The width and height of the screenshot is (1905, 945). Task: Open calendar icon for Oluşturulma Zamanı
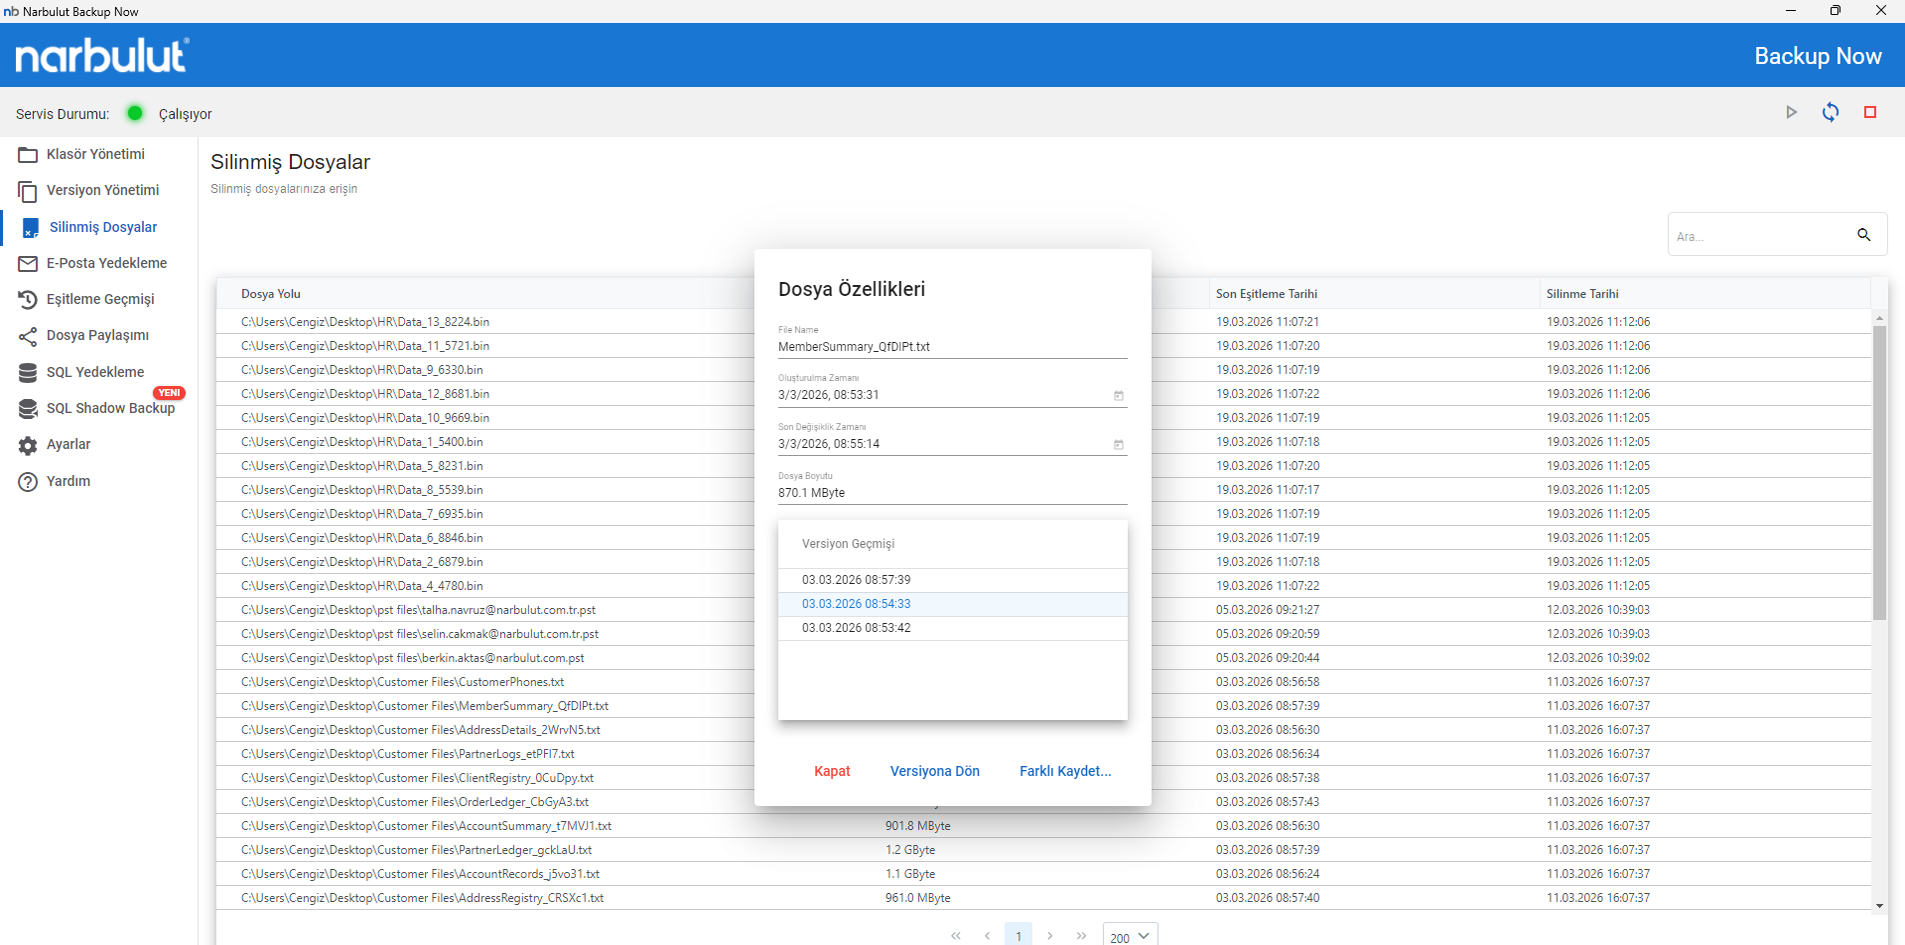(1118, 396)
